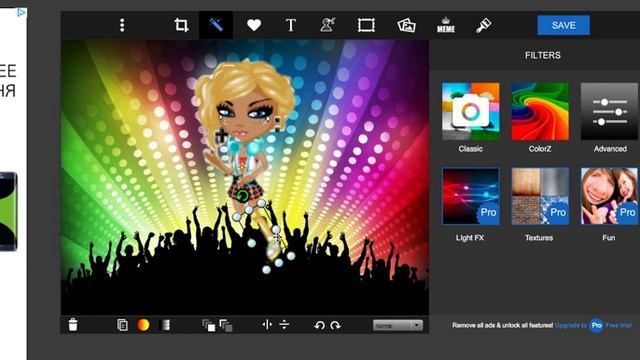This screenshot has width=640, height=360.
Task: Rotate the object counterclockwise
Action: pos(319,325)
